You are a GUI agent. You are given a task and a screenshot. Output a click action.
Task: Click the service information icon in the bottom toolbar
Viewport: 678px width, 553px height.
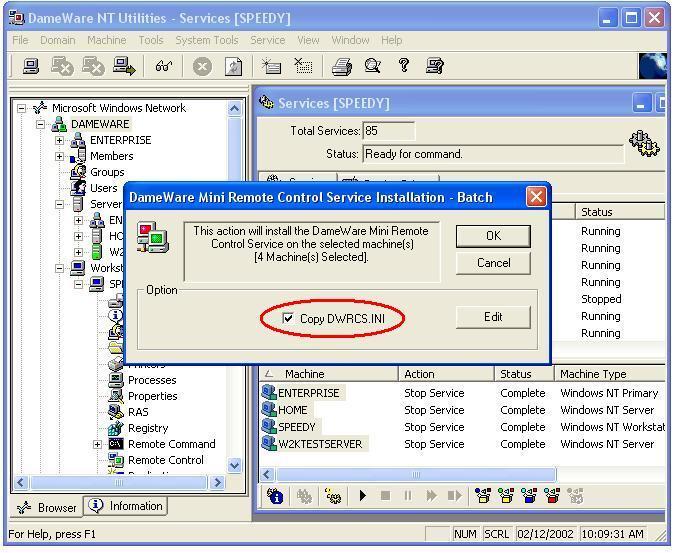(x=275, y=496)
